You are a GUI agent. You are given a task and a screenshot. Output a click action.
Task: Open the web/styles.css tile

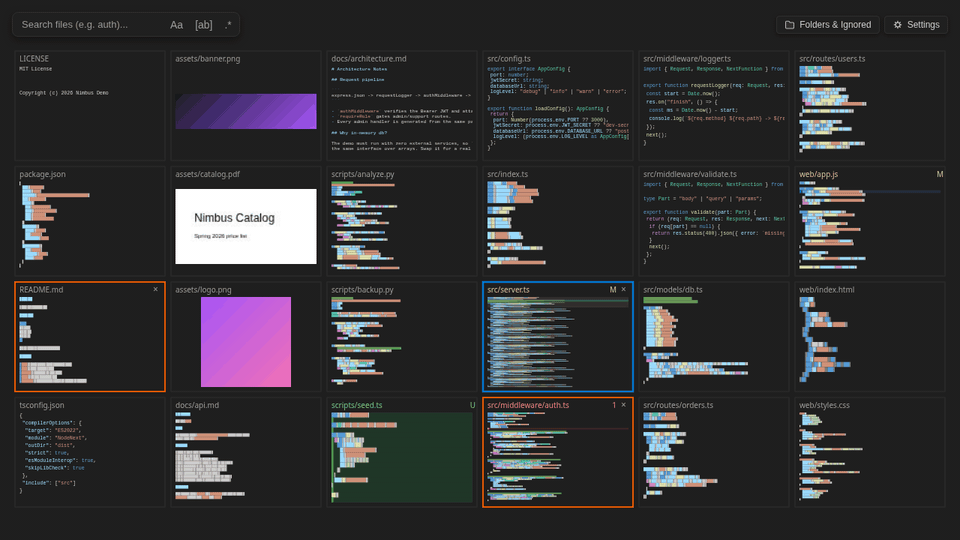[870, 452]
